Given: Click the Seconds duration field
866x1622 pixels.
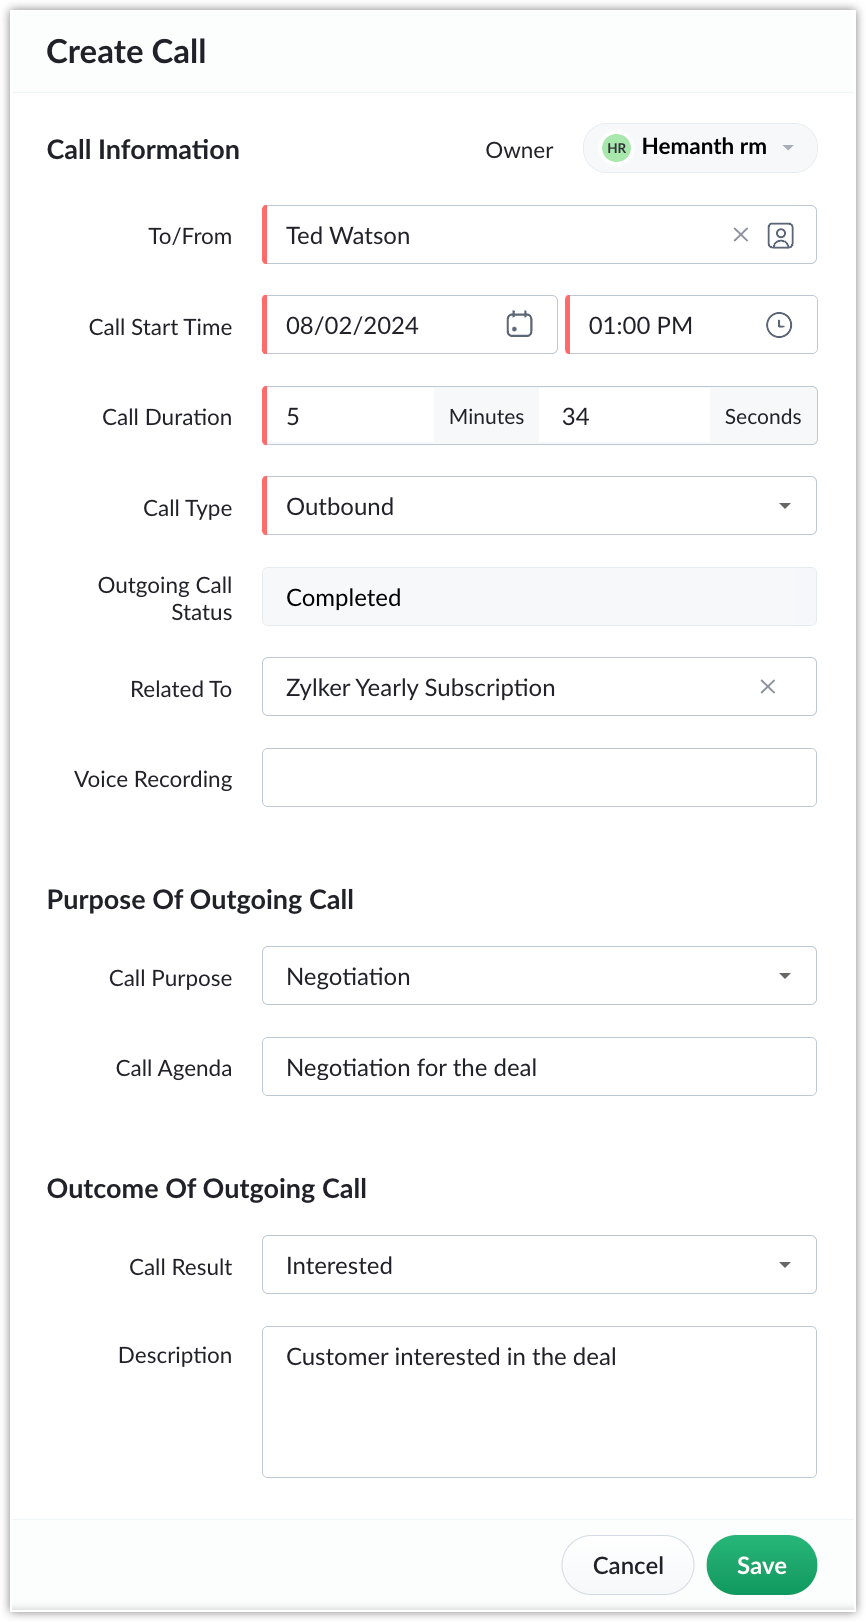Looking at the screenshot, I should pyautogui.click(x=625, y=416).
